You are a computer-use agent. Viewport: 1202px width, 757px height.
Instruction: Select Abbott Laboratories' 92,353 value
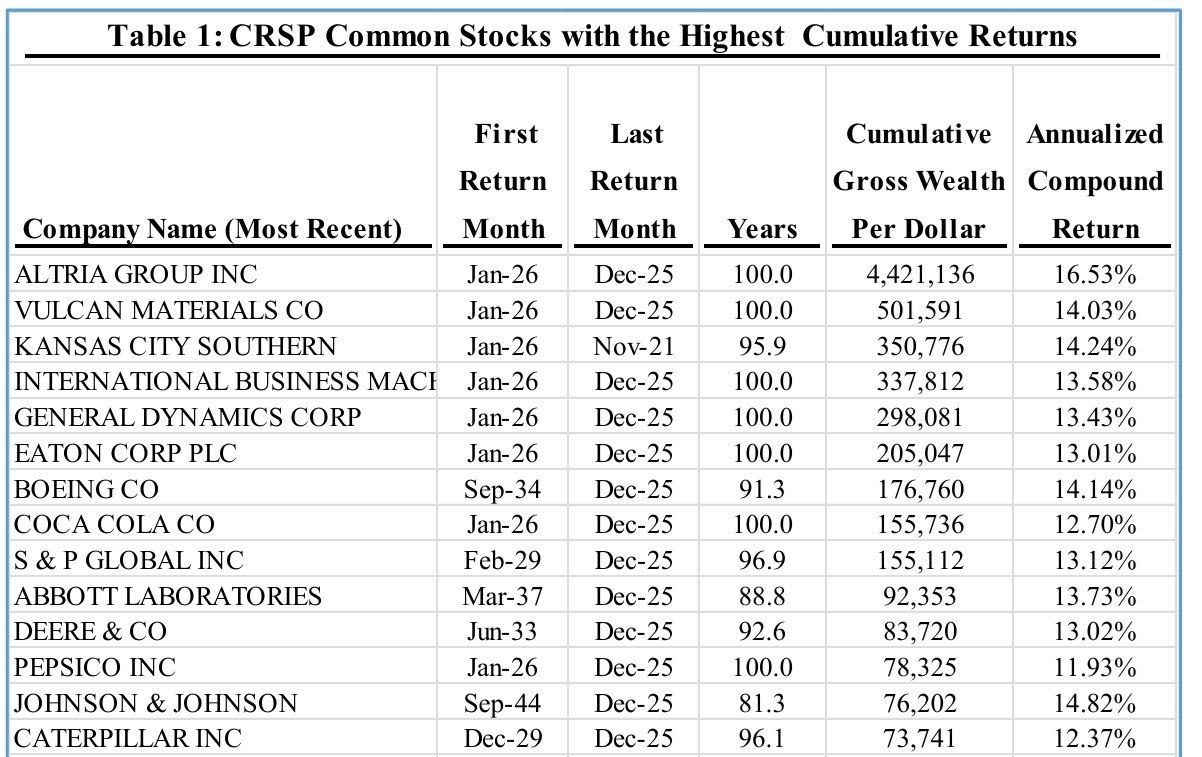pos(918,597)
